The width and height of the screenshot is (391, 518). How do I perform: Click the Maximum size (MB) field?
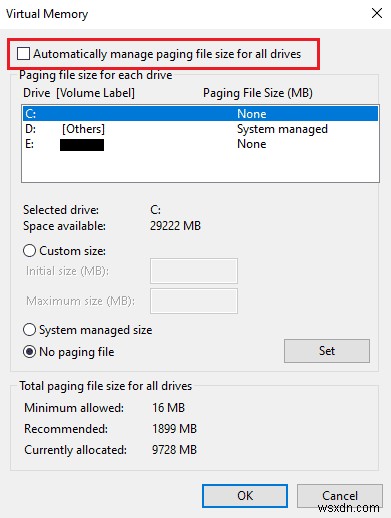194,301
